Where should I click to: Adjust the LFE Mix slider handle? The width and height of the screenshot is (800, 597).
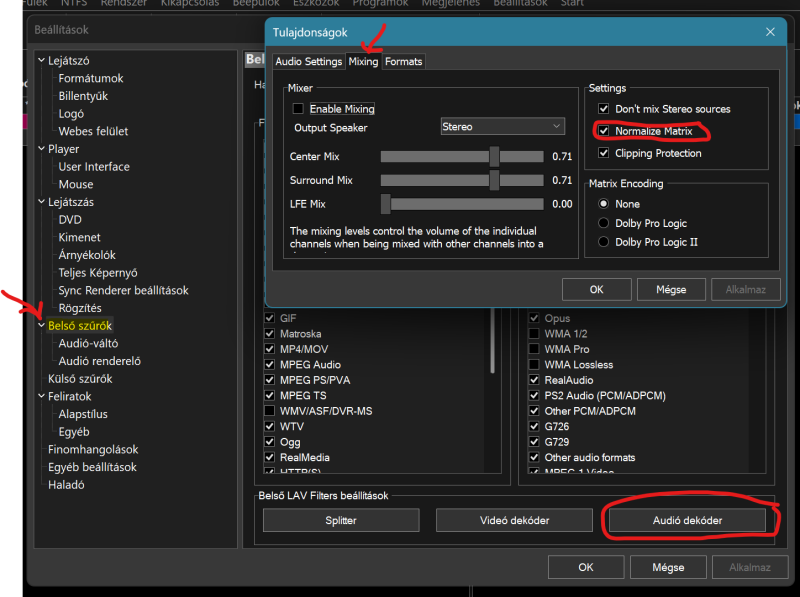tap(386, 204)
